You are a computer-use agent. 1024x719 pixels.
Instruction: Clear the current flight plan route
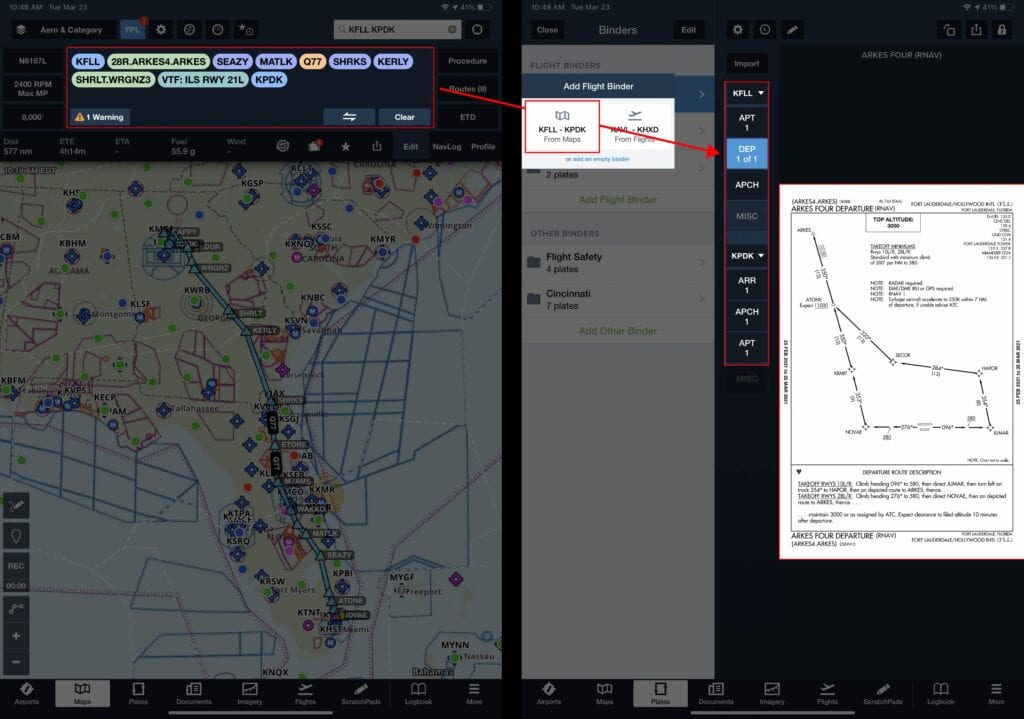pos(406,117)
